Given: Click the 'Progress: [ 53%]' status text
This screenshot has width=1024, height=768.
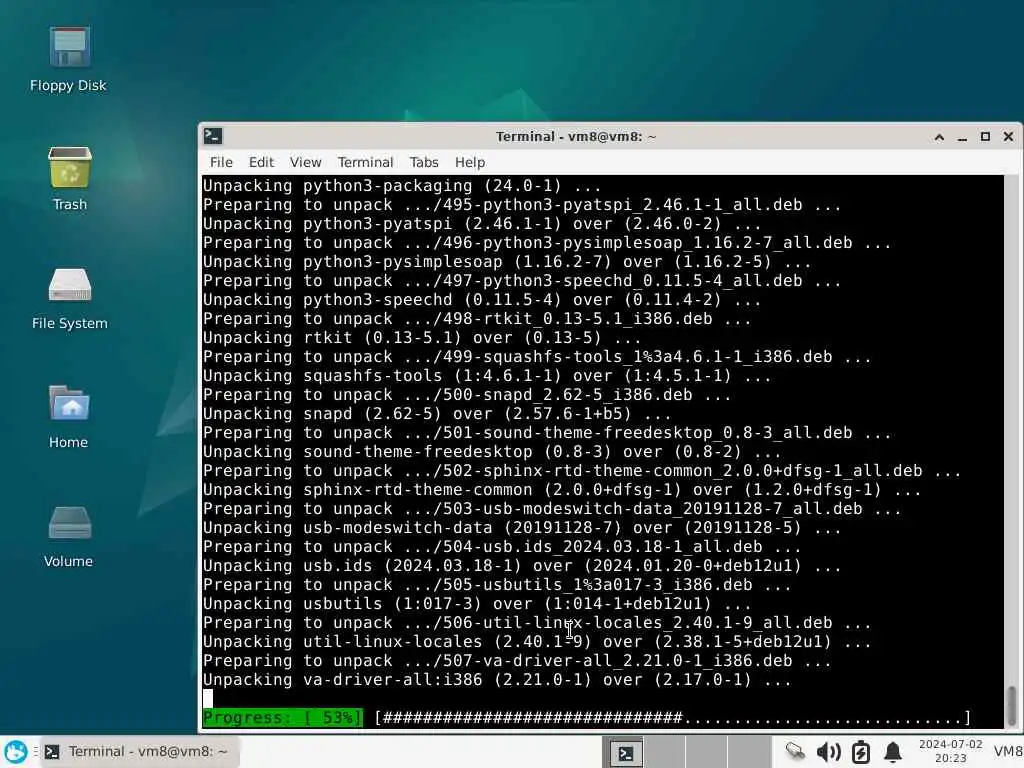Looking at the screenshot, I should pyautogui.click(x=282, y=718).
